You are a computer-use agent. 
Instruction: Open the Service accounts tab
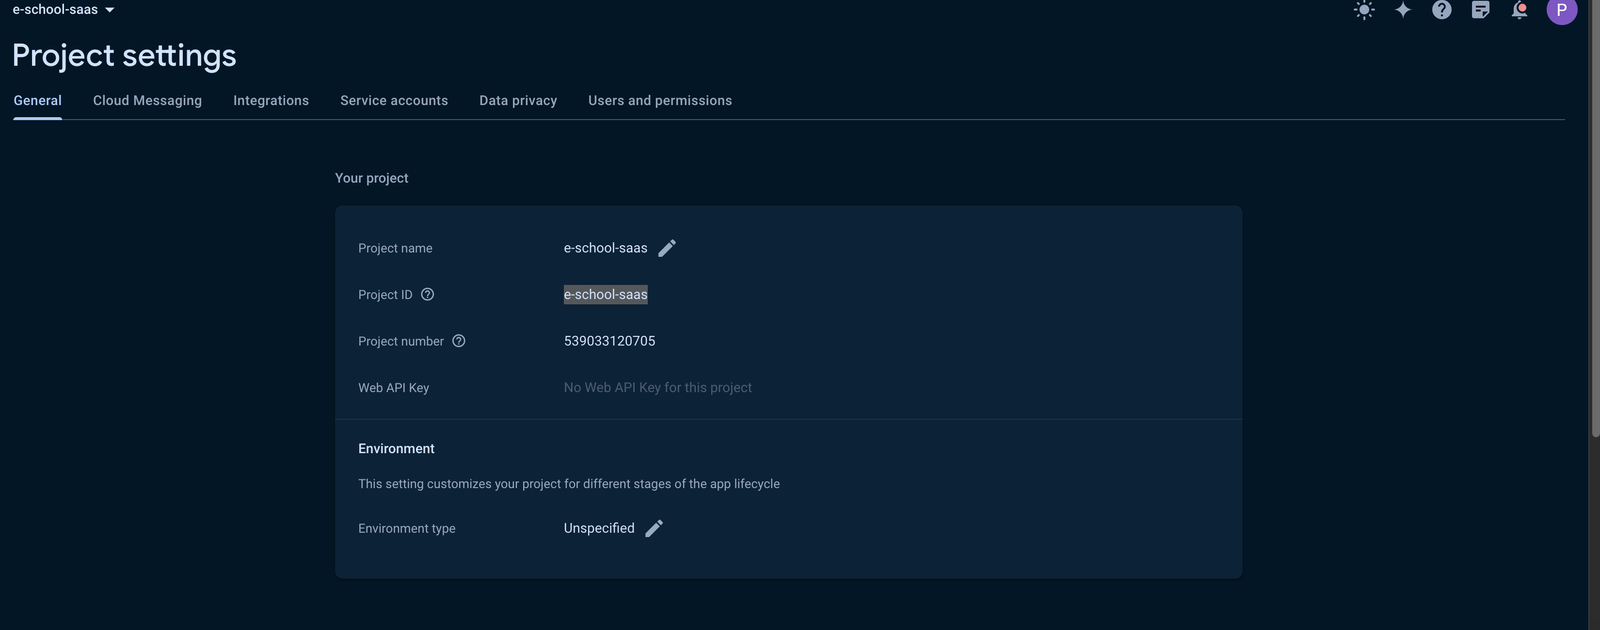point(394,101)
